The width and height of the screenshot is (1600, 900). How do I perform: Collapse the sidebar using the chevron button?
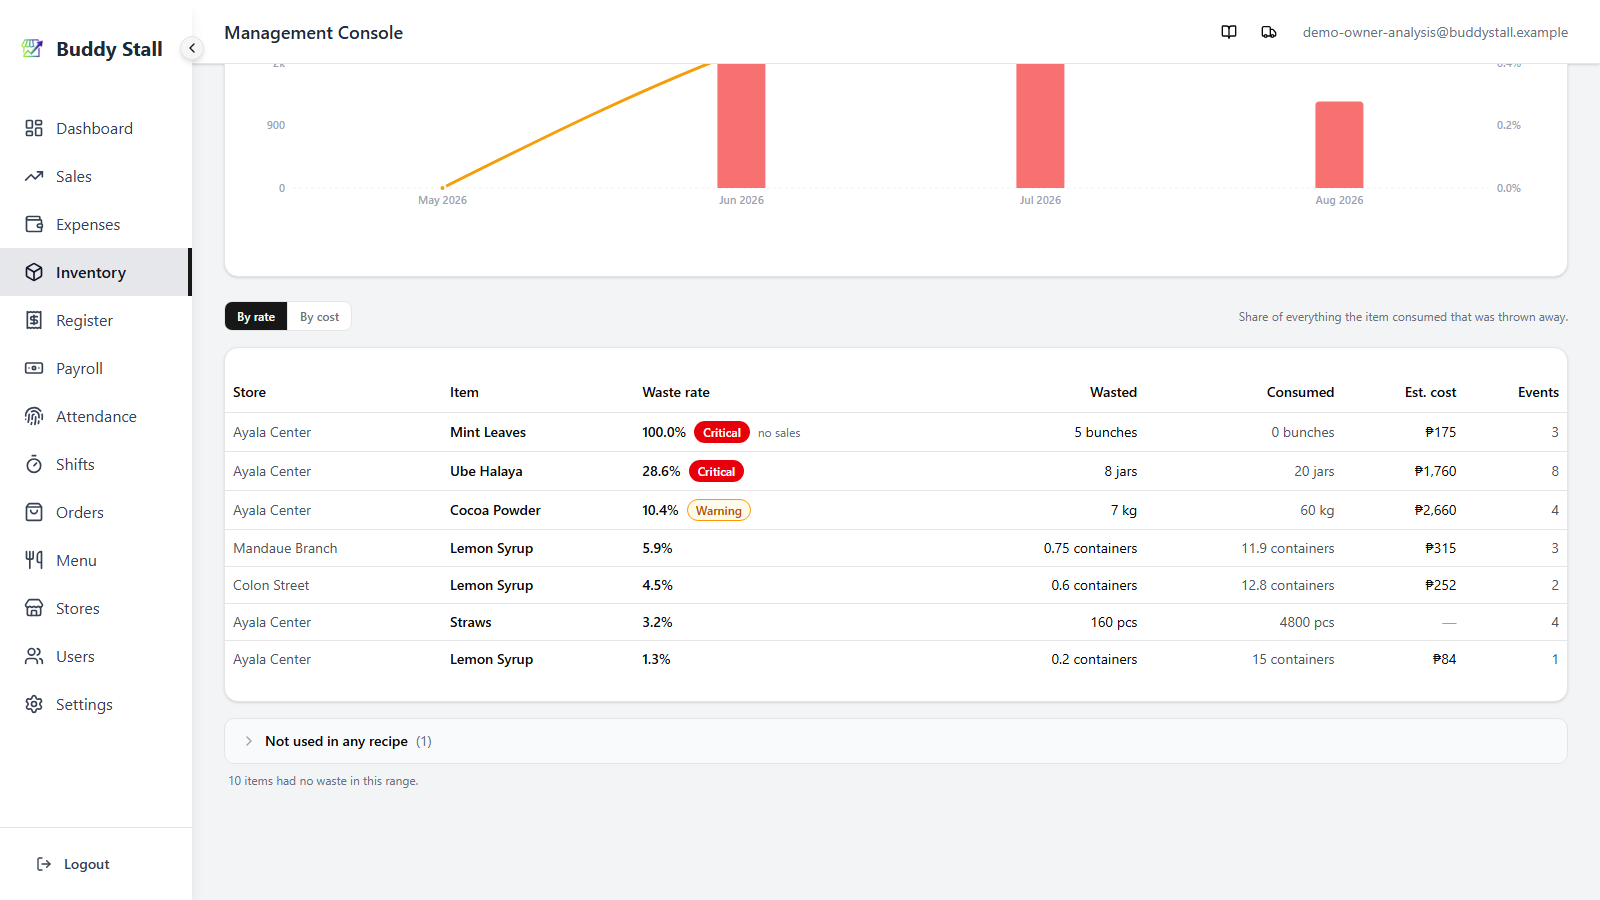point(192,48)
